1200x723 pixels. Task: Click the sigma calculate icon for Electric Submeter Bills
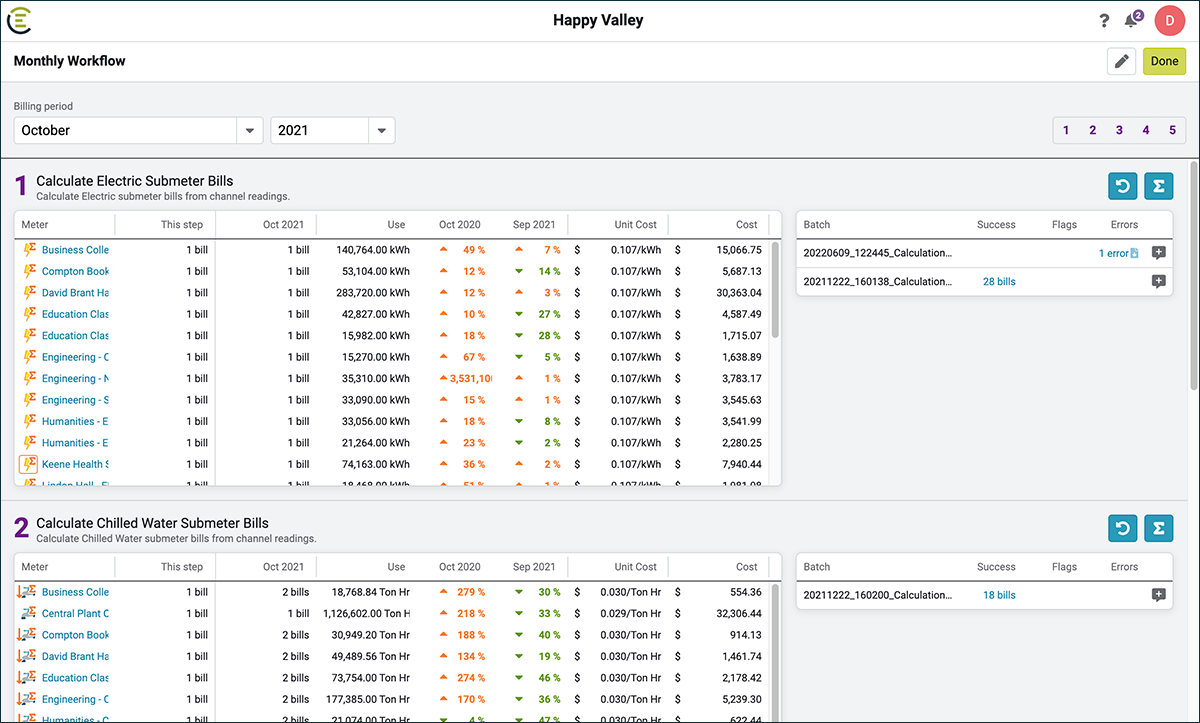coord(1159,186)
